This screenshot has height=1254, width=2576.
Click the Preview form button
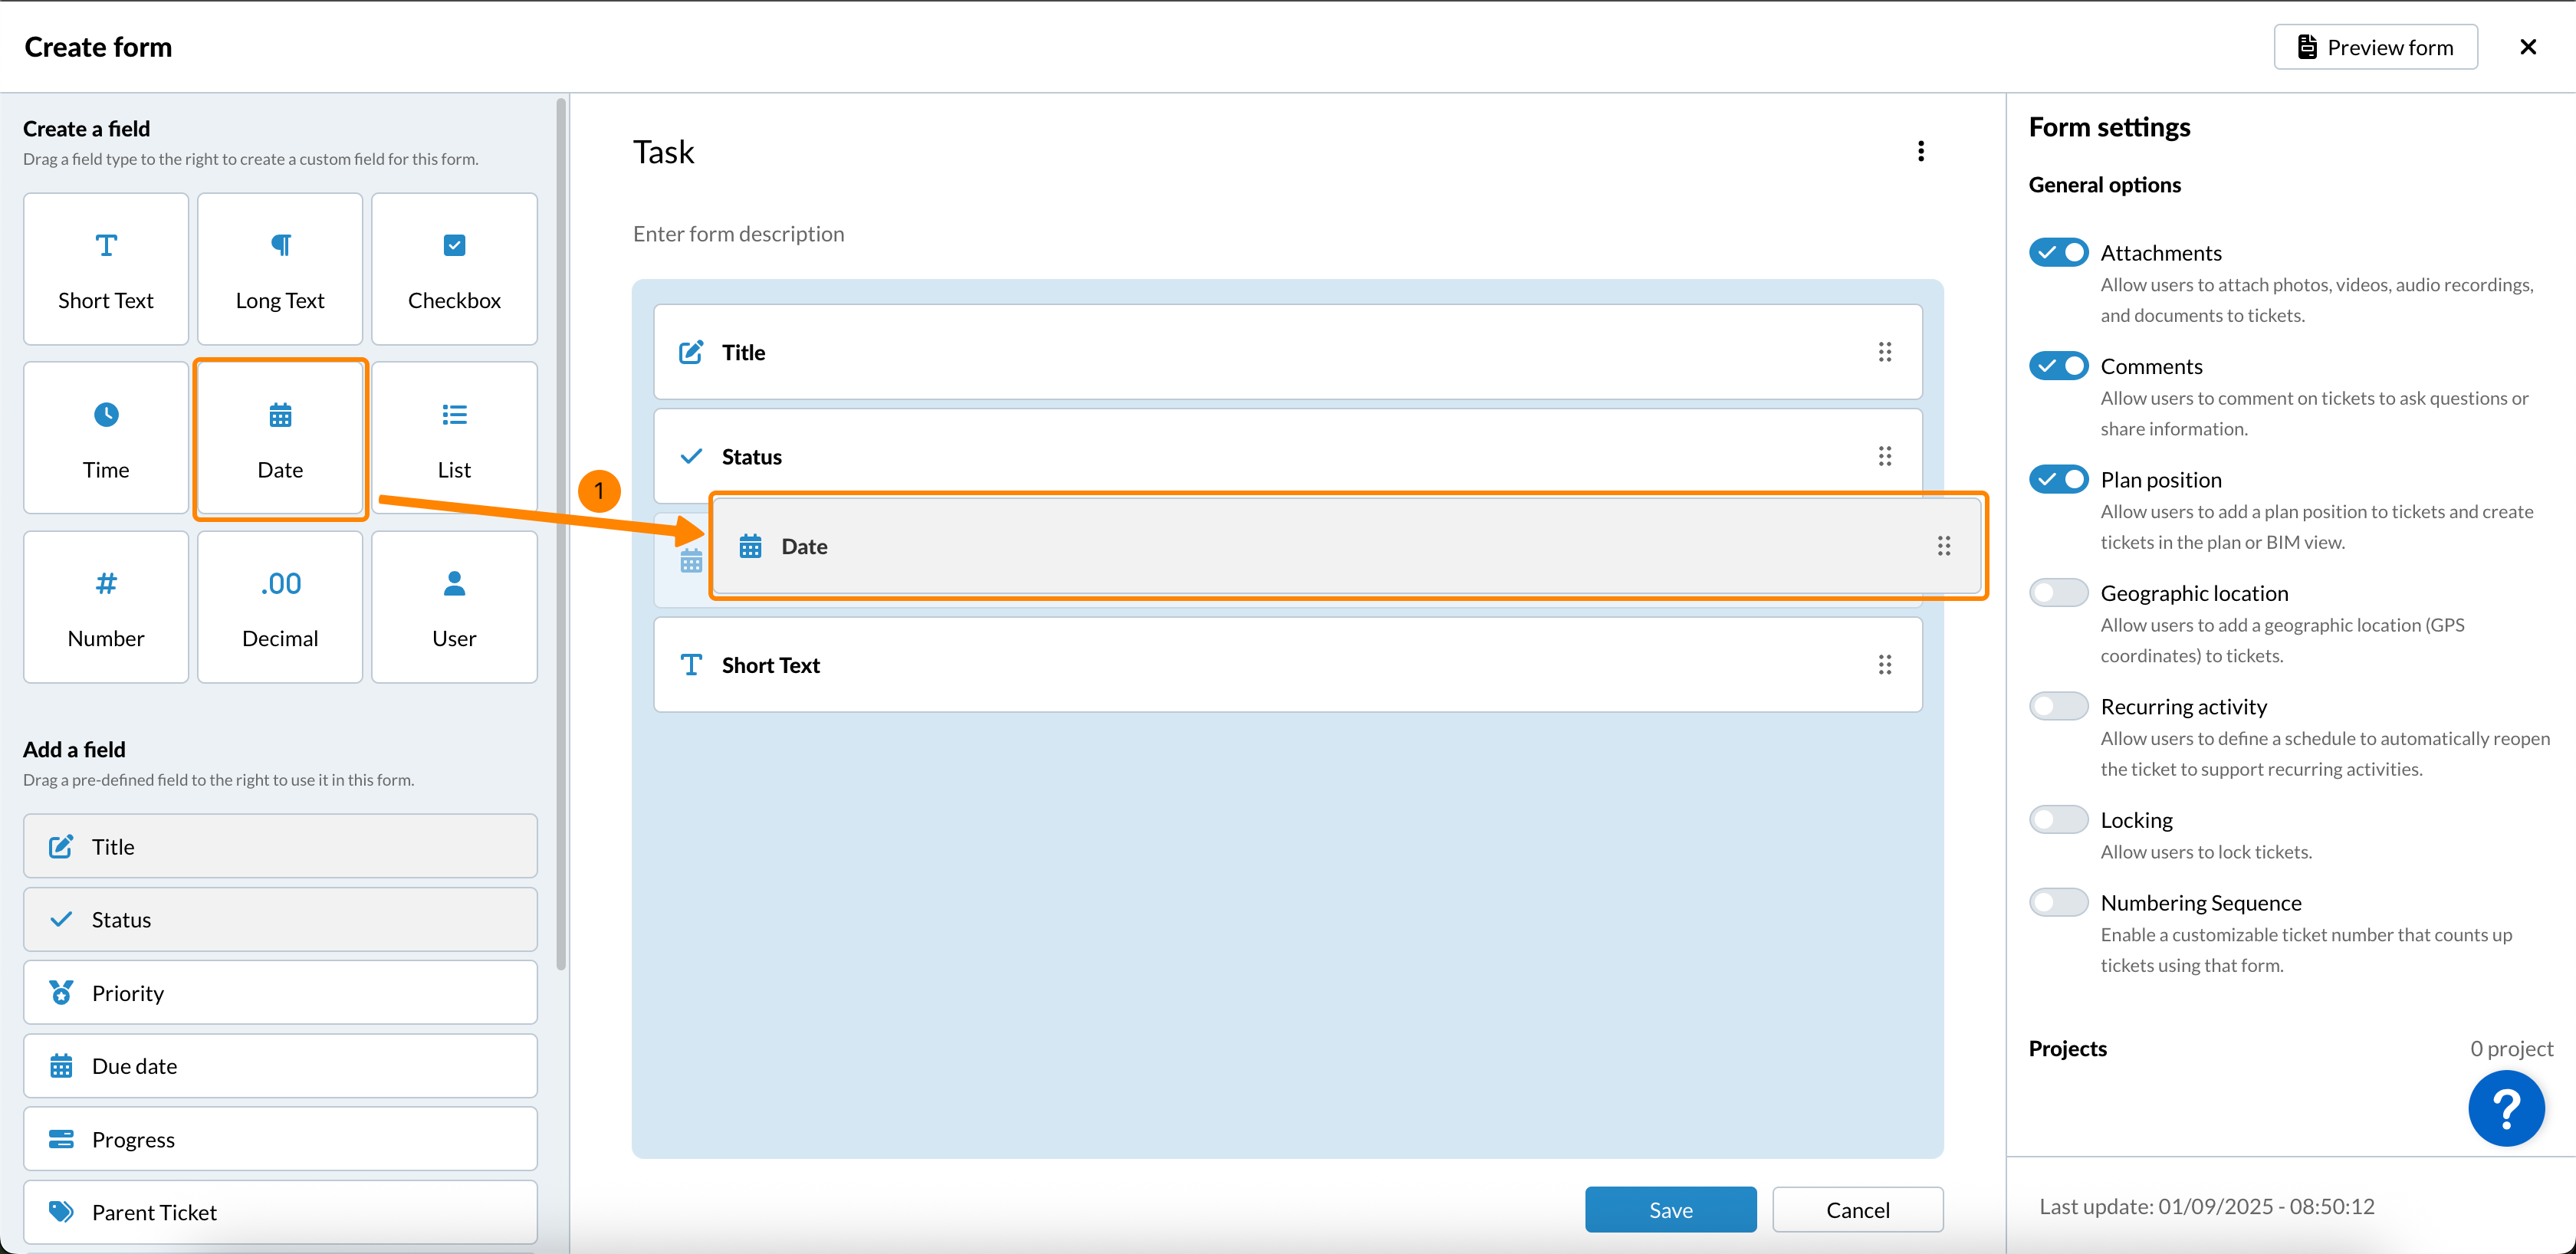(x=2375, y=47)
